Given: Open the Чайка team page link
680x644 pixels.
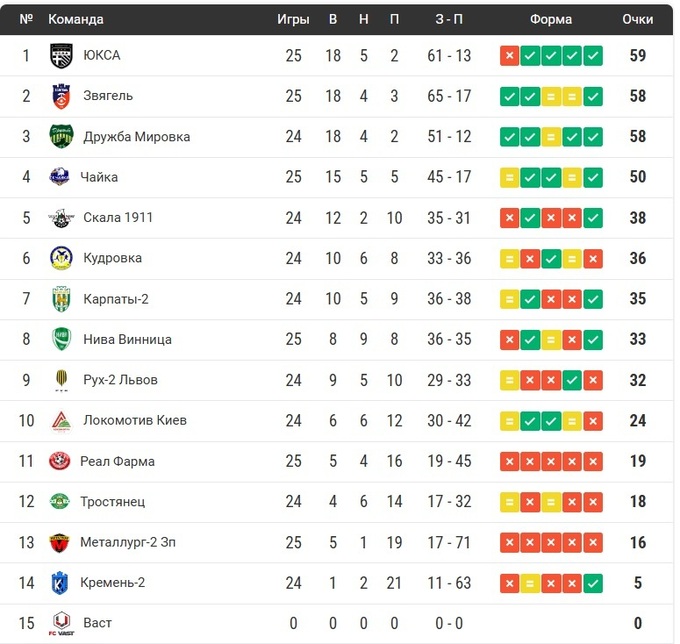Looking at the screenshot, I should point(101,177).
